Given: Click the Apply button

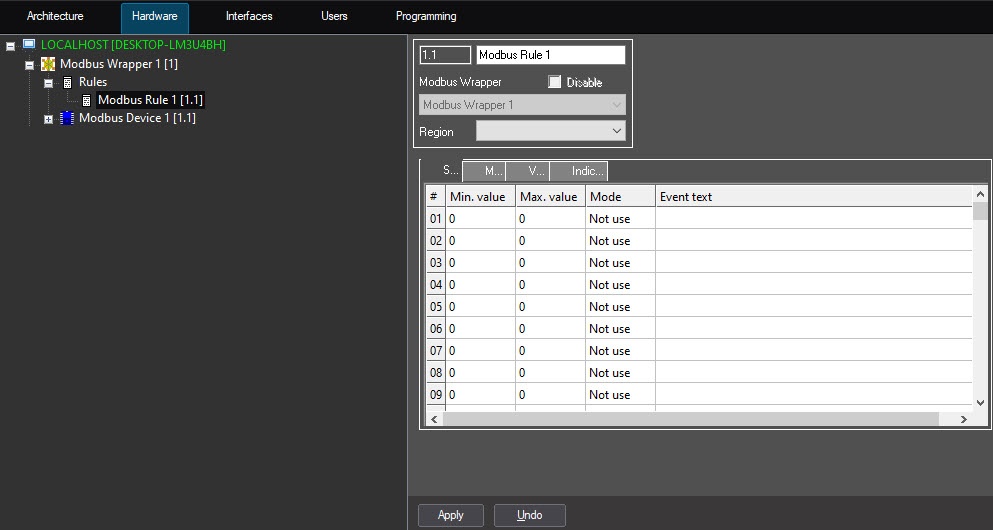Looking at the screenshot, I should pos(451,515).
